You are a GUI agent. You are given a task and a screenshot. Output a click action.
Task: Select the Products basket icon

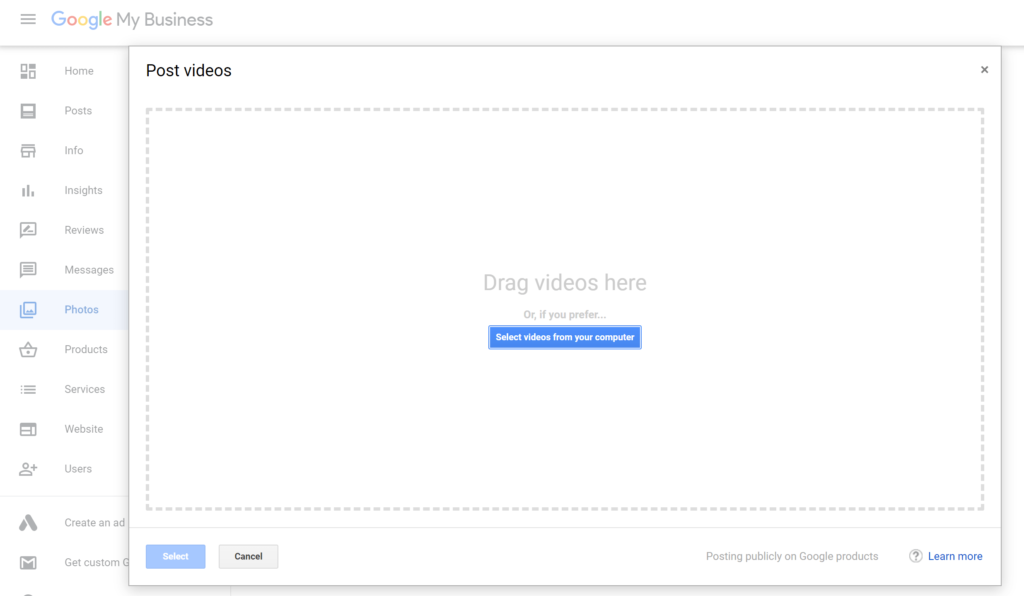(28, 349)
